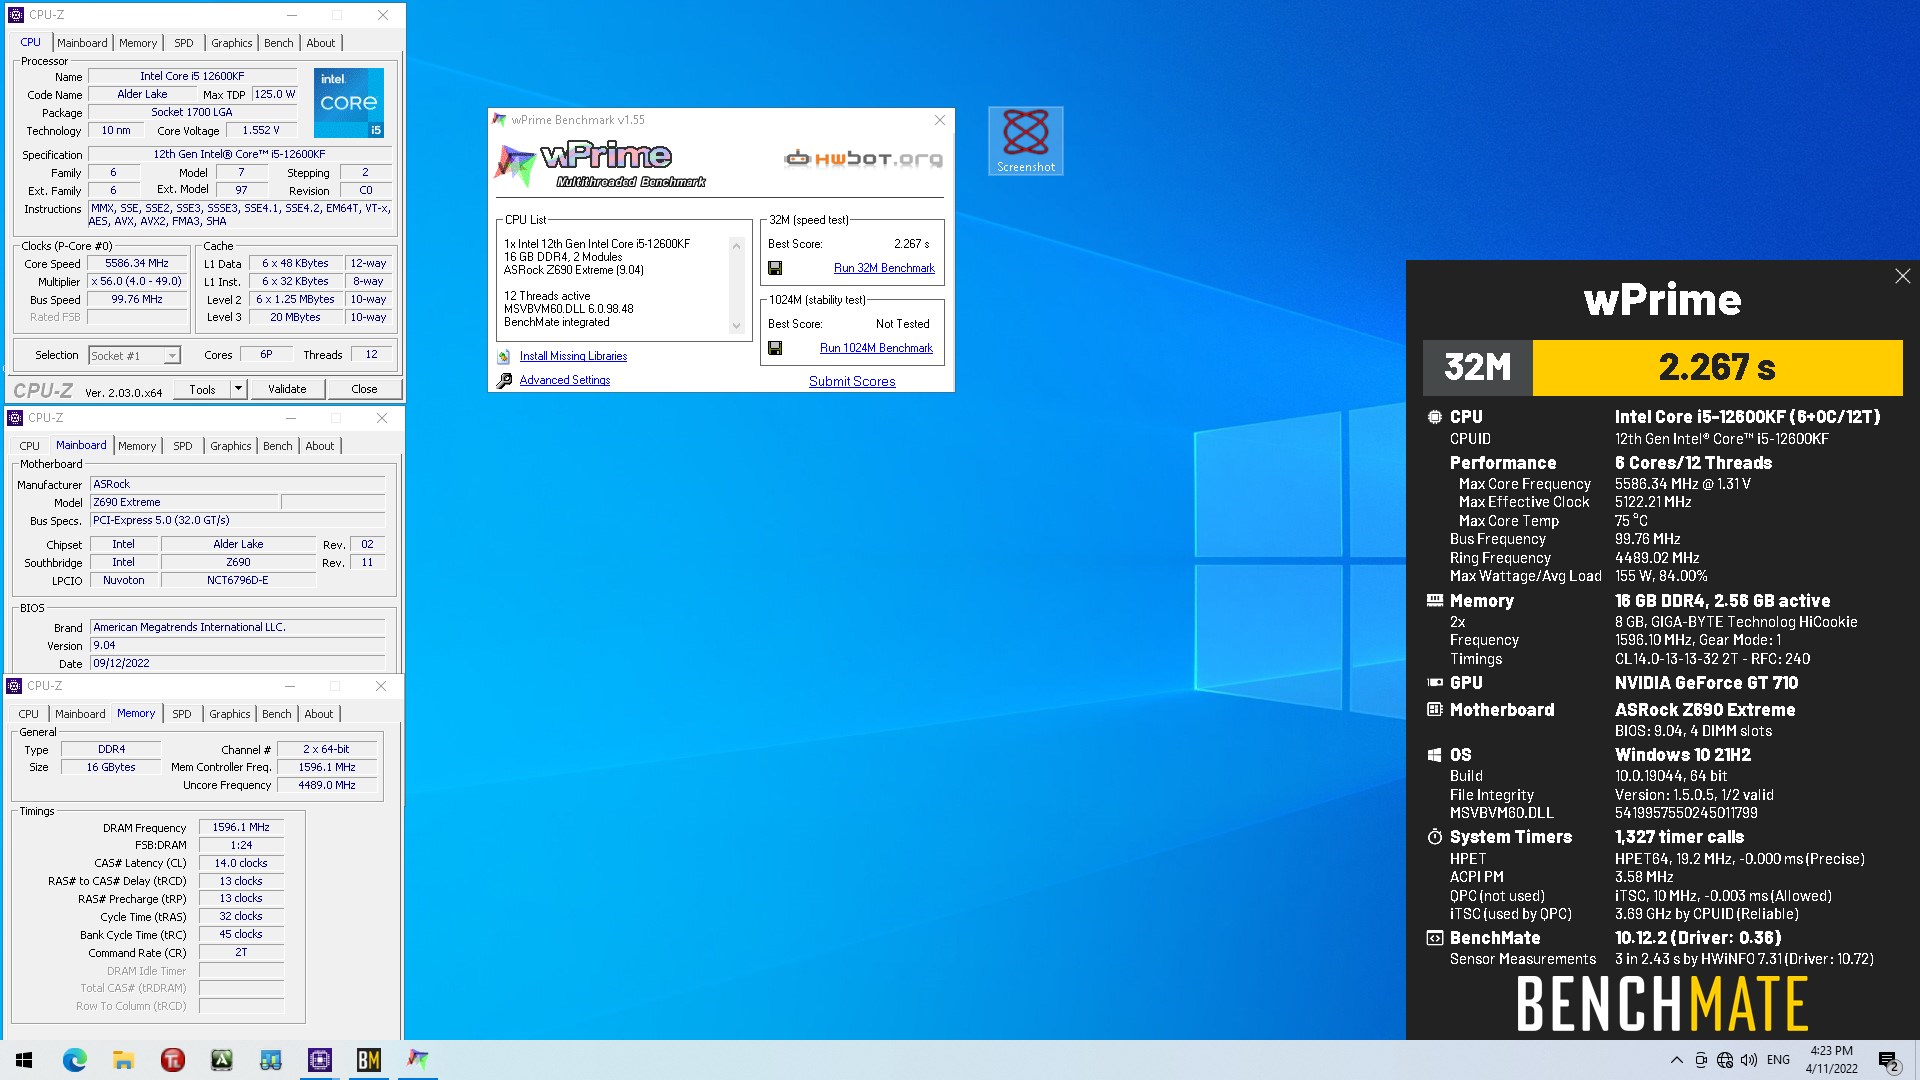1920x1080 pixels.
Task: Click the BIOS Version 9.04 field
Action: coord(237,646)
